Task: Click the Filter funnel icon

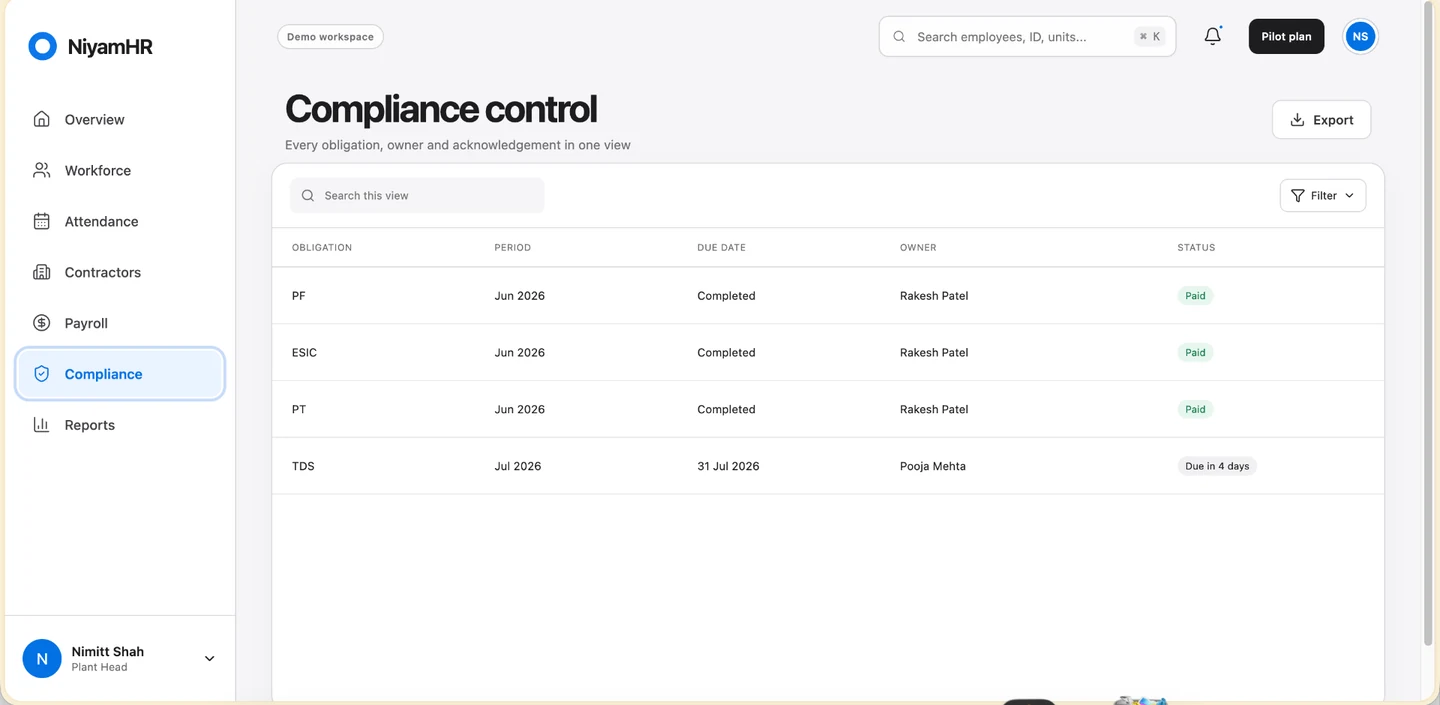Action: point(1298,196)
